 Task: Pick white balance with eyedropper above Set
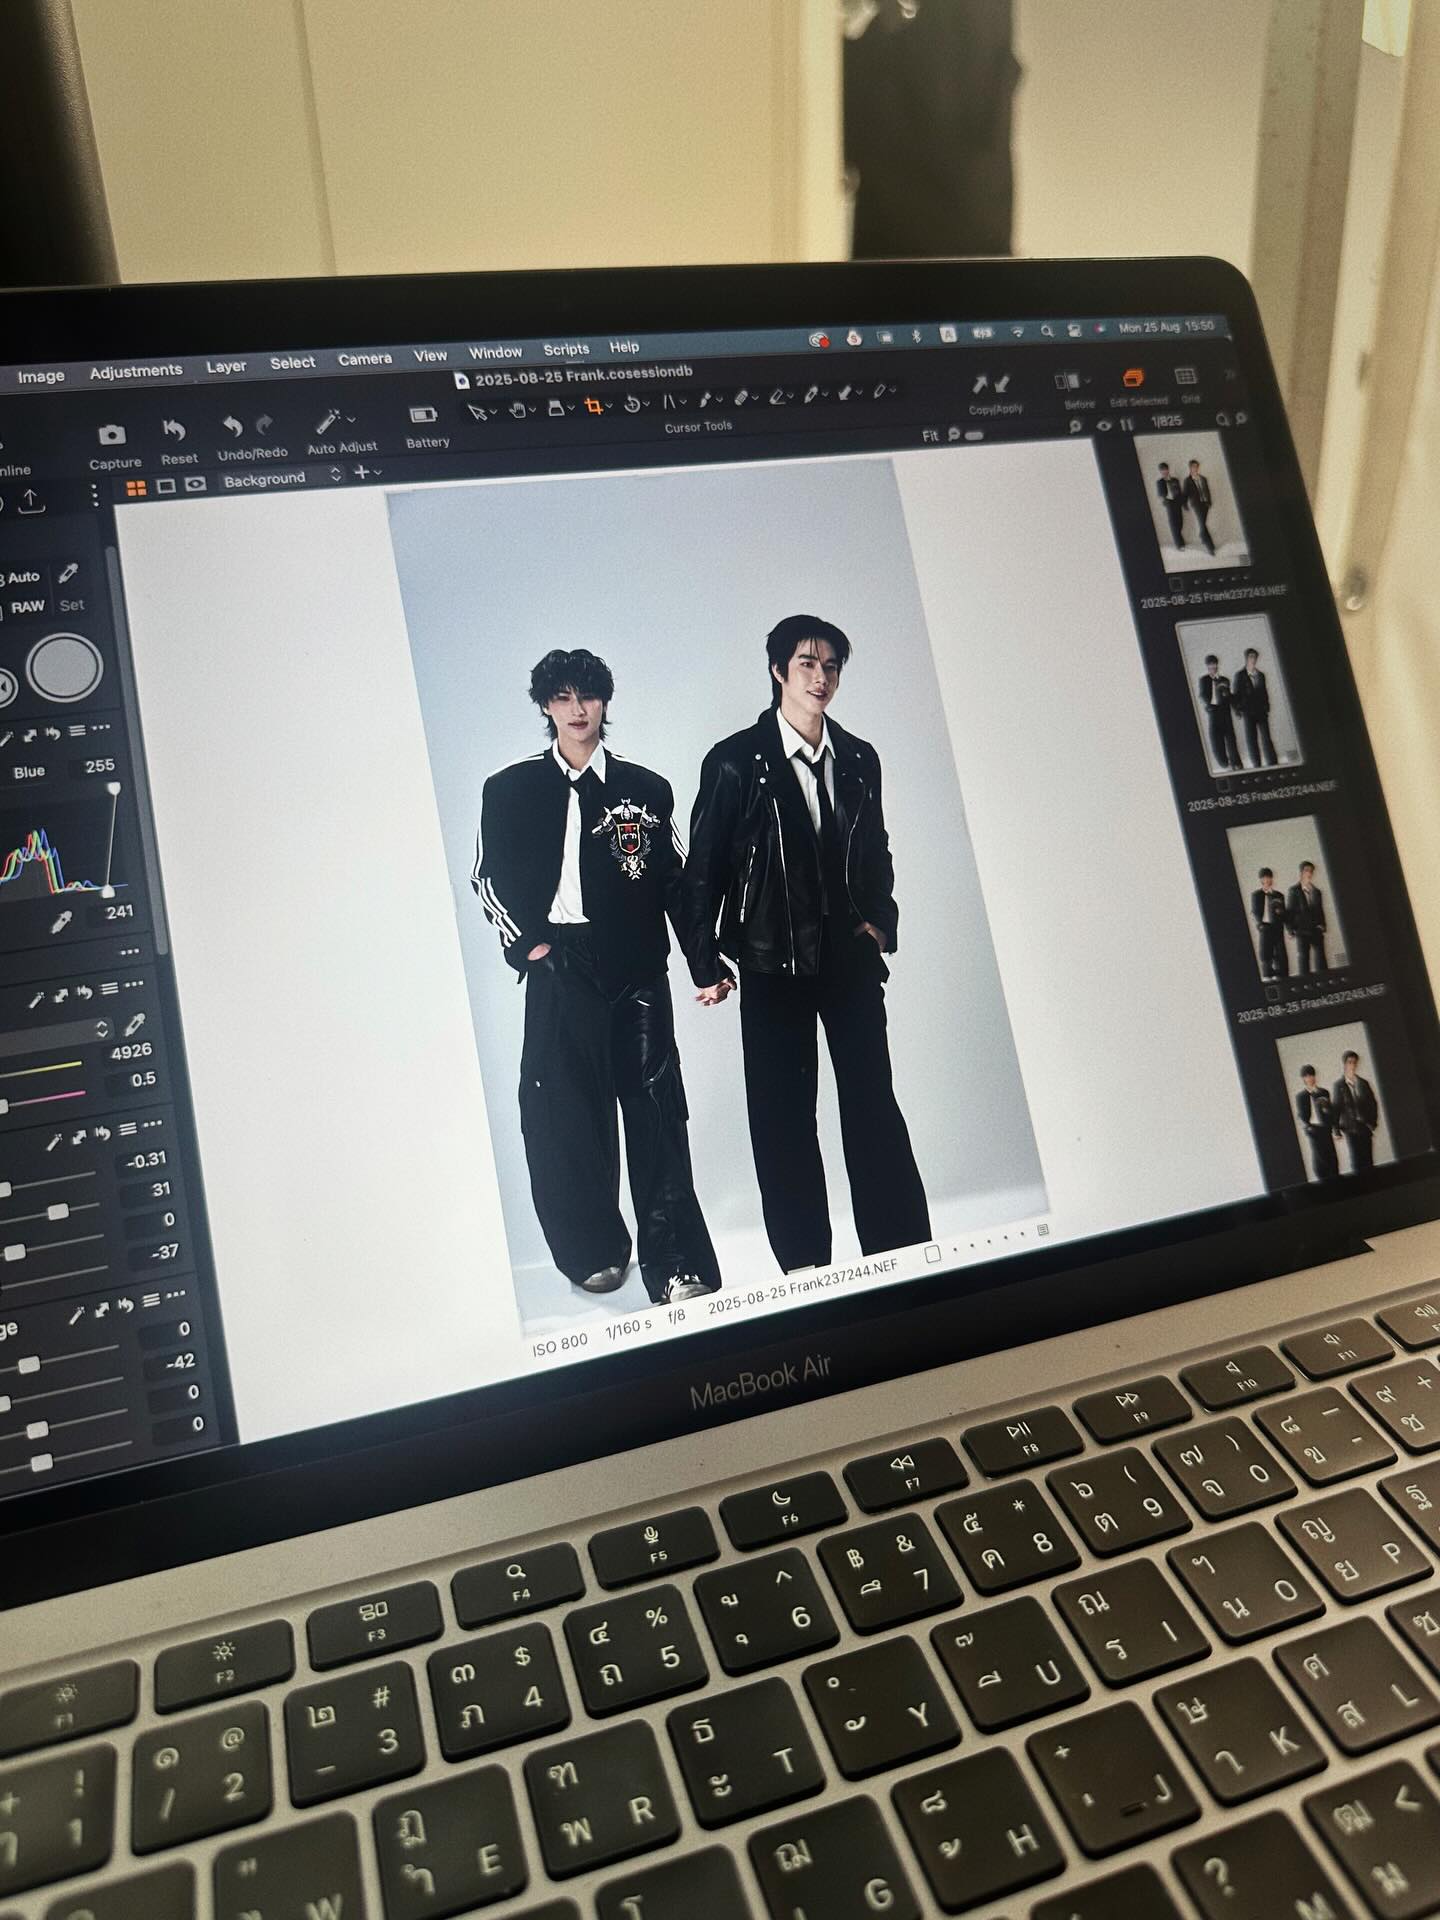pyautogui.click(x=69, y=573)
